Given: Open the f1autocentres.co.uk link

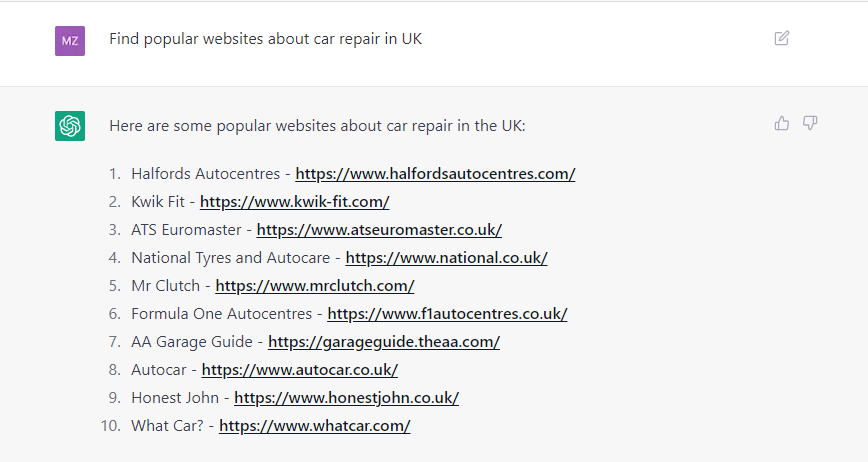Looking at the screenshot, I should click(x=447, y=314).
